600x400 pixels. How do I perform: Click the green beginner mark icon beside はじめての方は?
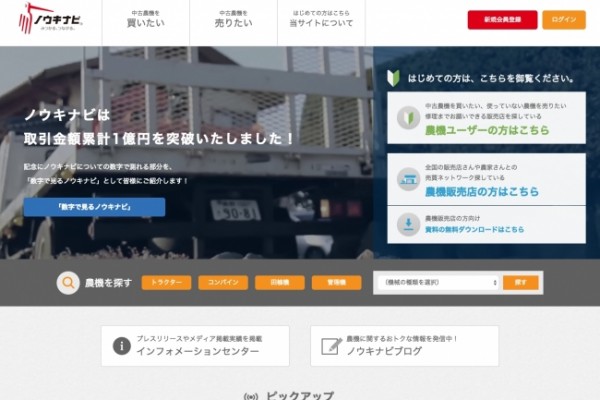coord(393,78)
